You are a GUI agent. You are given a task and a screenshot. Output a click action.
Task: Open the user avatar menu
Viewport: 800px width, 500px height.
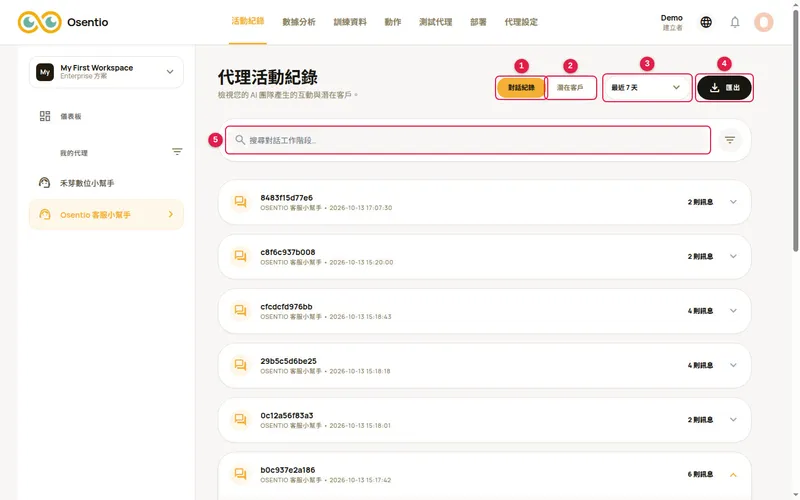pos(764,22)
